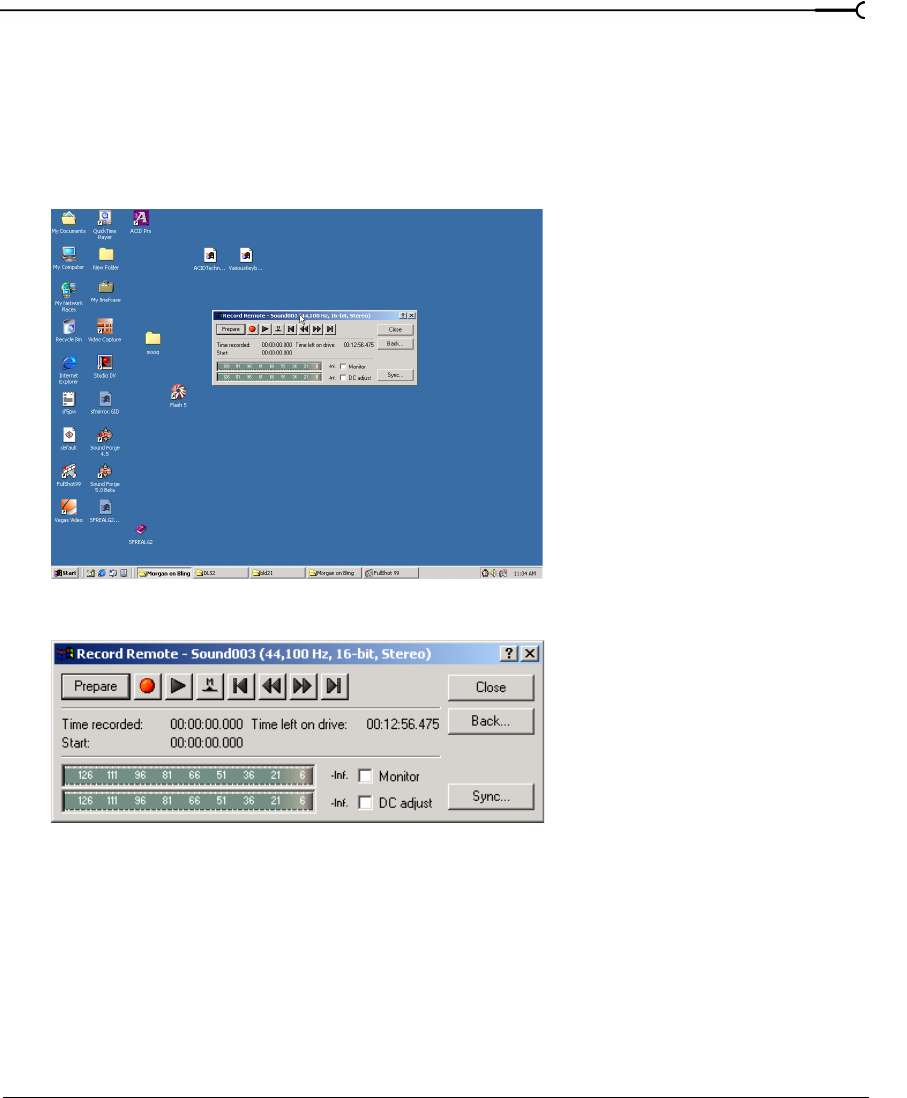Click Go to Start button in enlarged dialog
Screen dimensions: 907x1098
pos(240,686)
